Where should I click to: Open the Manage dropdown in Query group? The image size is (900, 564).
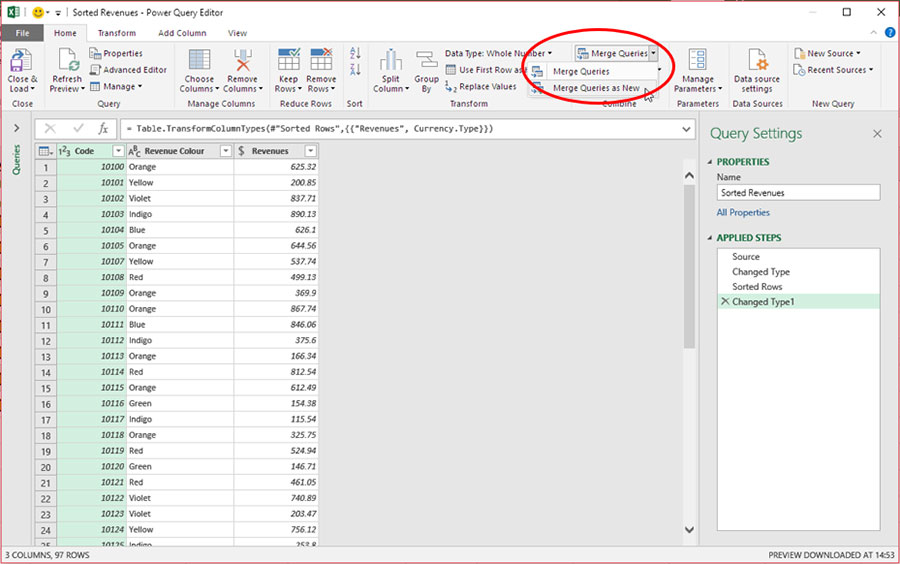point(116,87)
